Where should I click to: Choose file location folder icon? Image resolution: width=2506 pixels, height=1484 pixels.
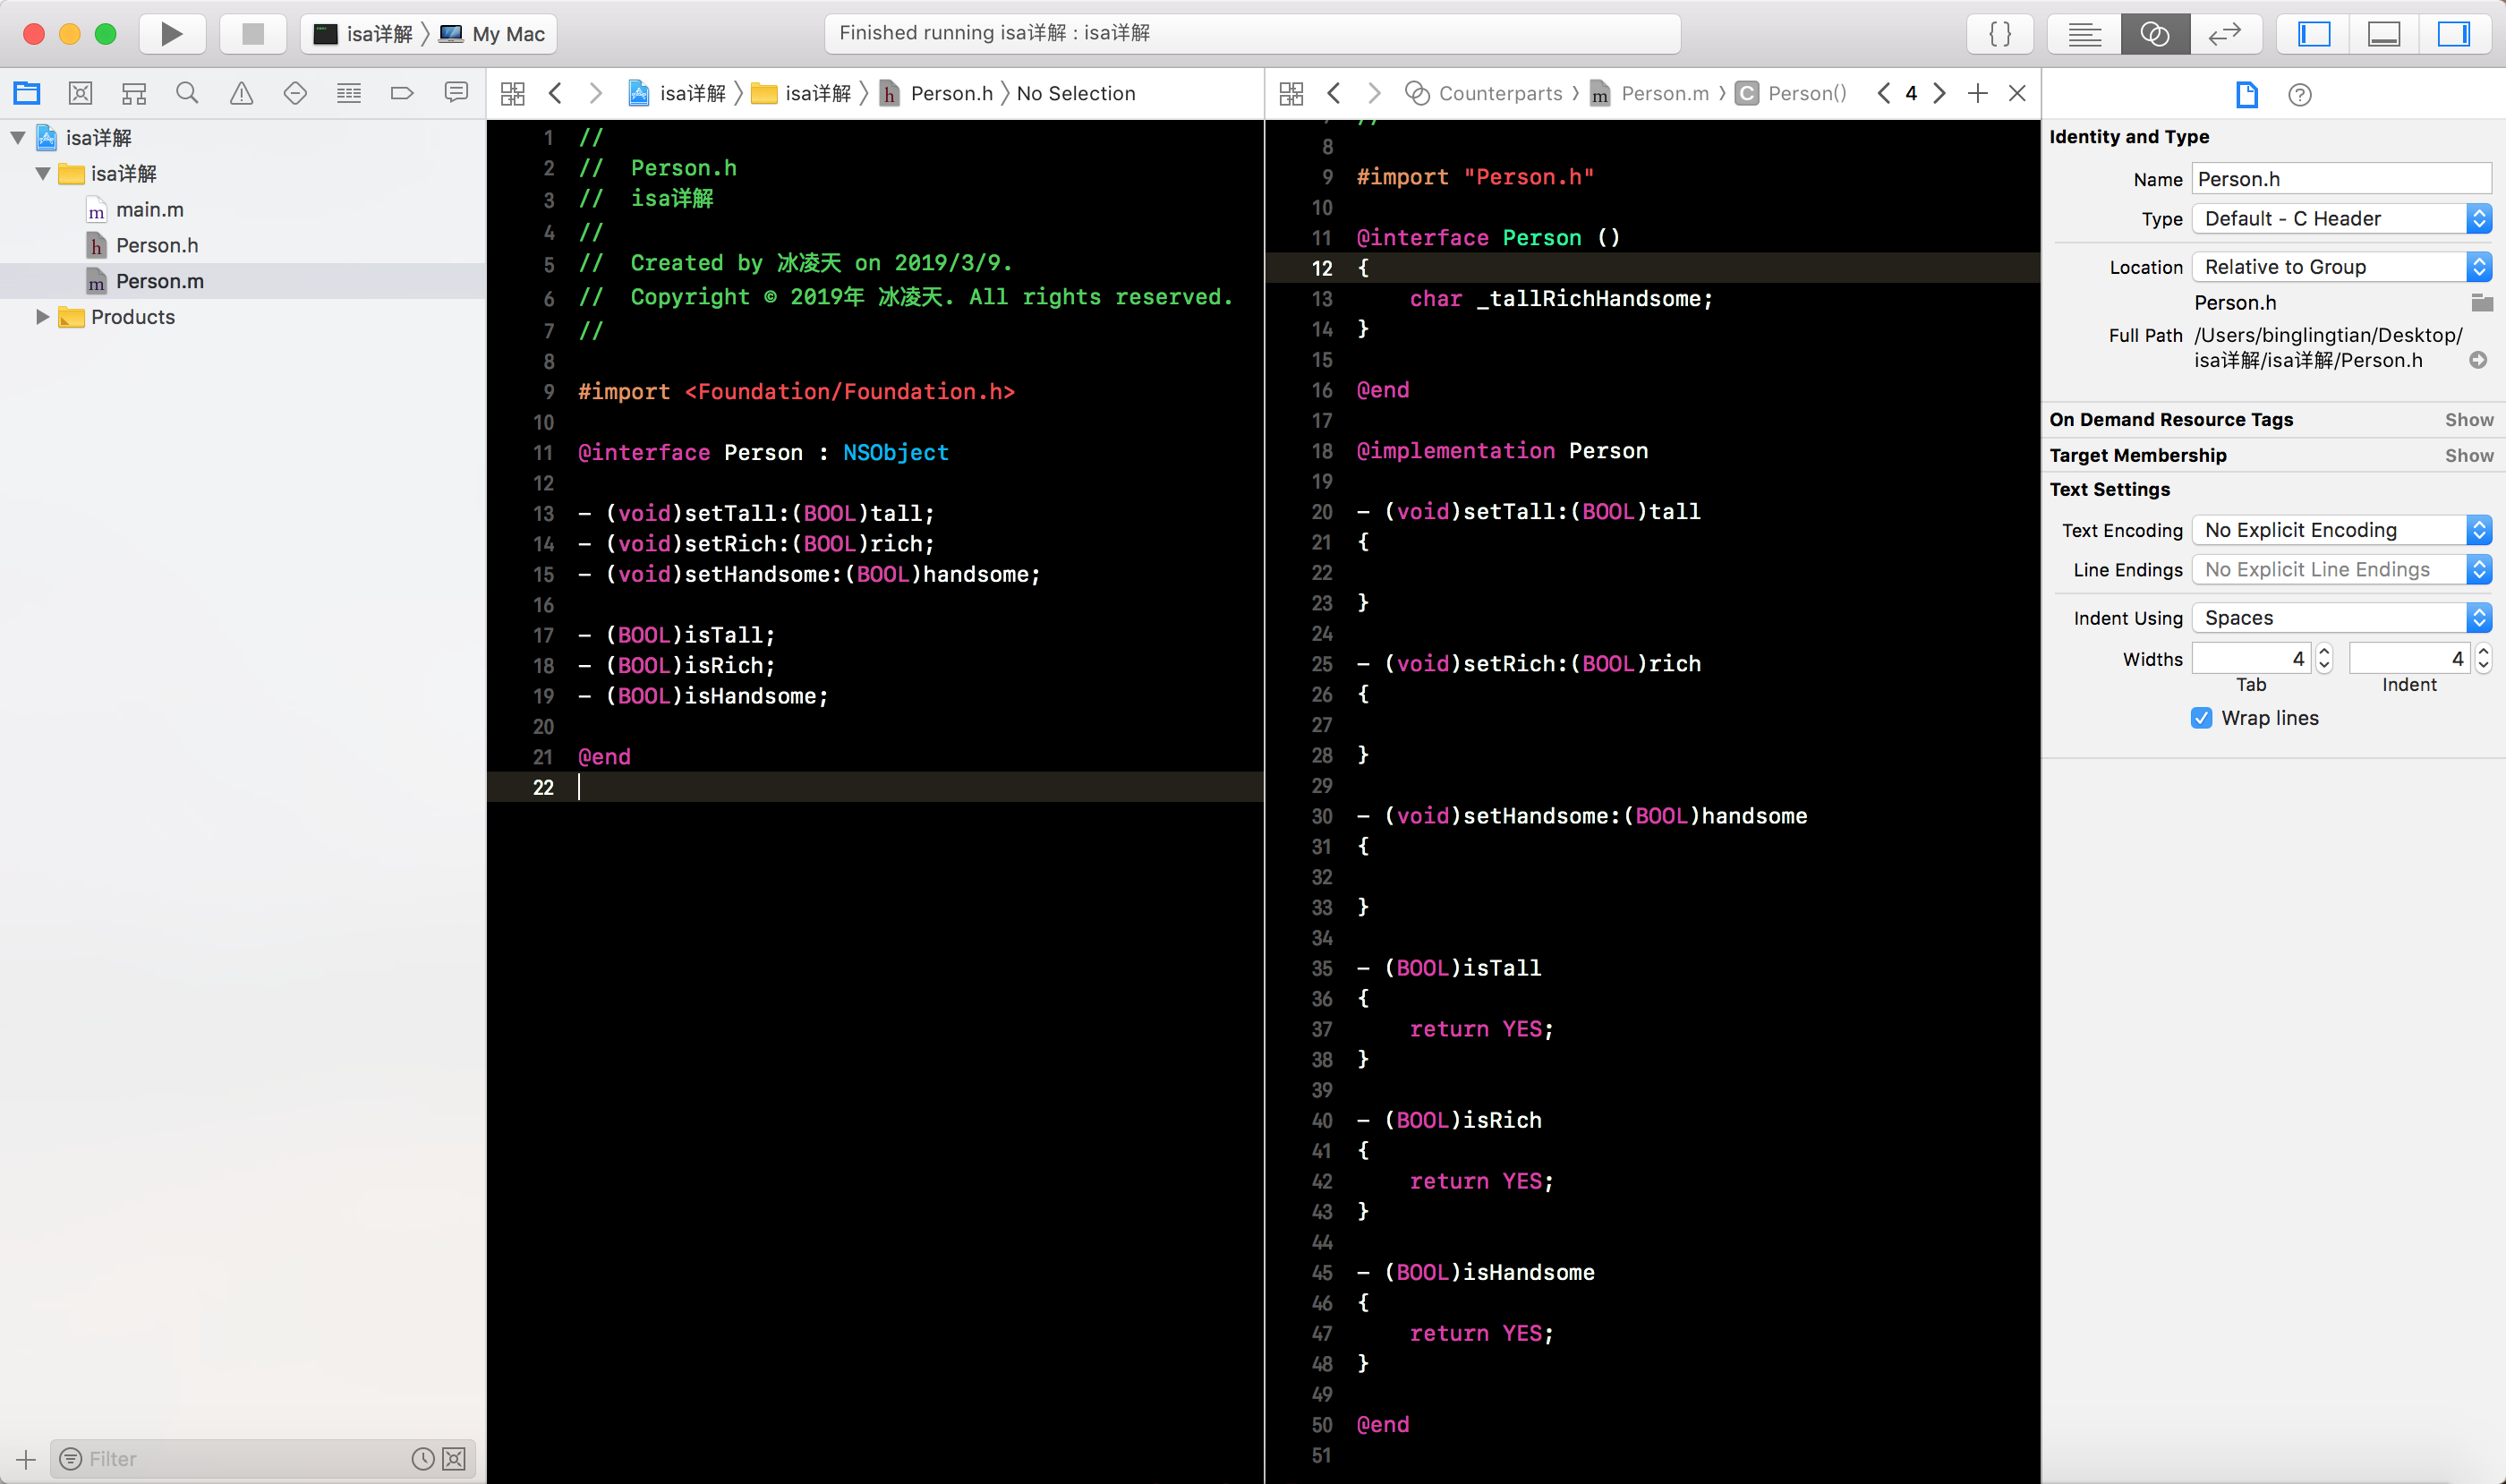(2481, 302)
